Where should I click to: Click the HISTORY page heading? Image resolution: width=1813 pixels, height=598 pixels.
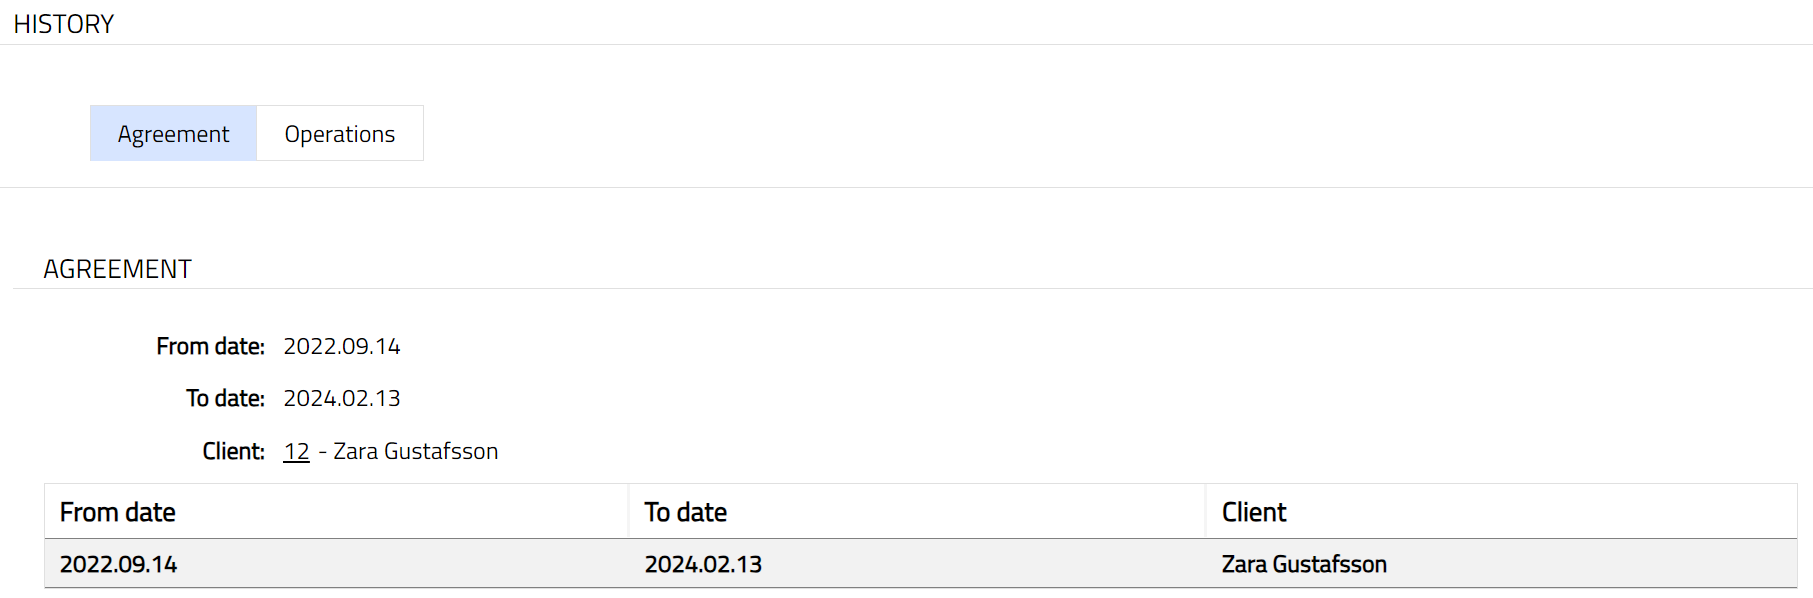point(64,24)
